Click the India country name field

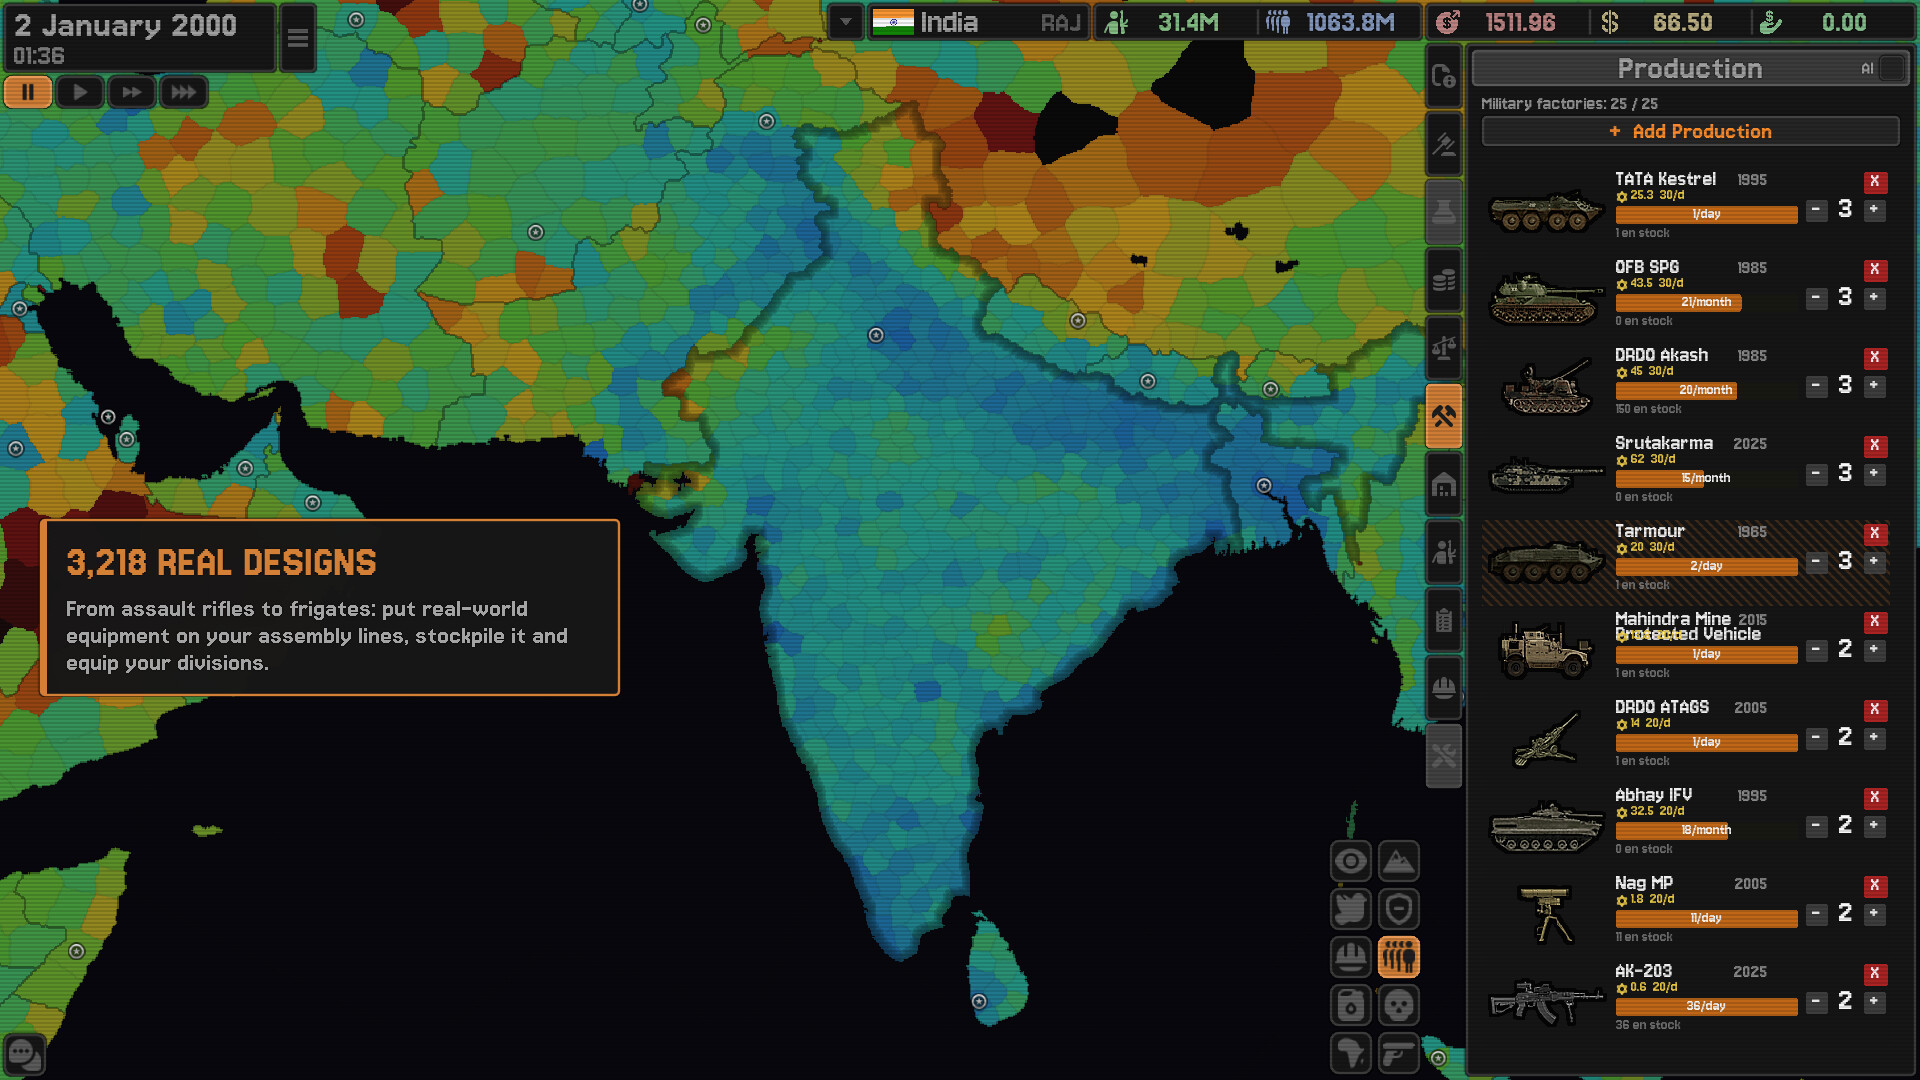coord(977,22)
